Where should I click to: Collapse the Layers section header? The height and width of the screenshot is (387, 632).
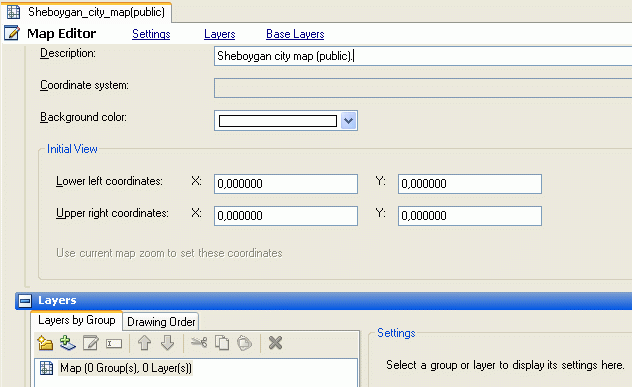click(25, 301)
